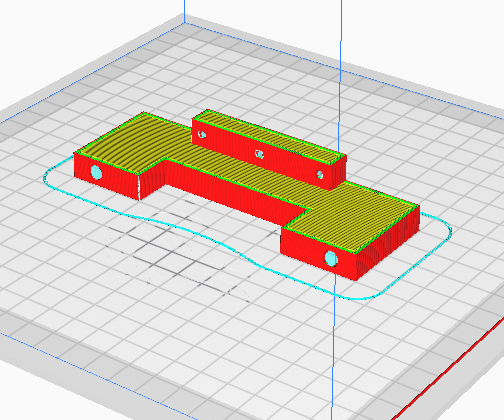Click the cyan hole on the right block
The image size is (504, 420).
(x=331, y=259)
